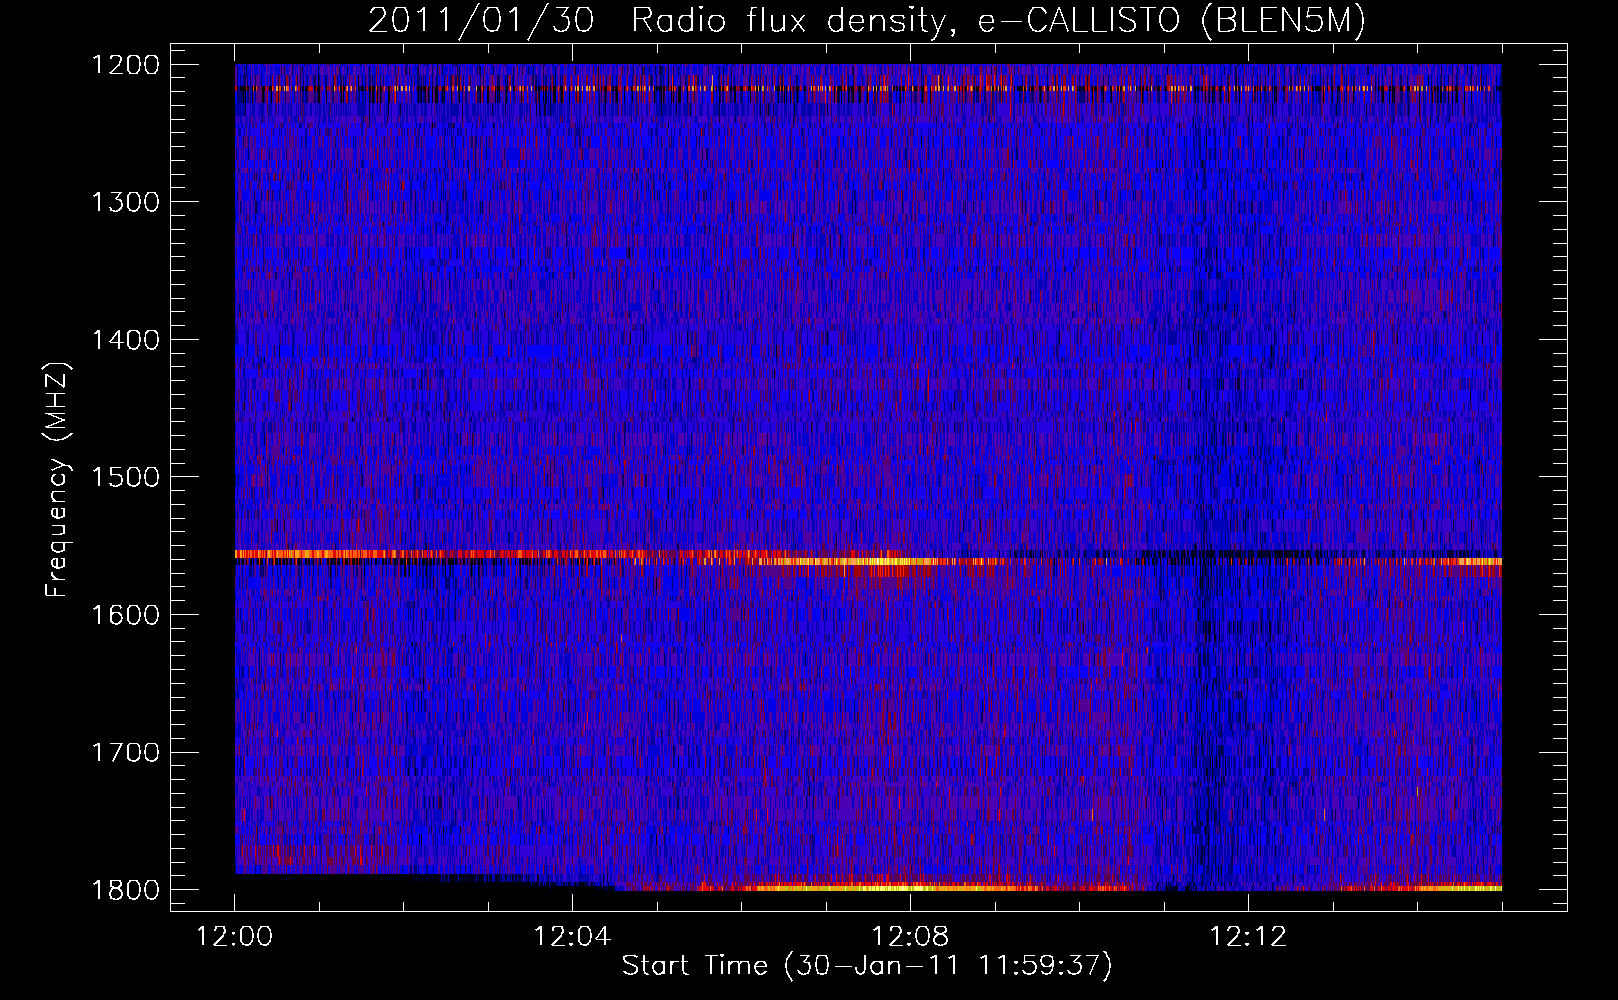Image resolution: width=1618 pixels, height=1000 pixels.
Task: Click the 1500 frequency tick label
Action: point(125,477)
